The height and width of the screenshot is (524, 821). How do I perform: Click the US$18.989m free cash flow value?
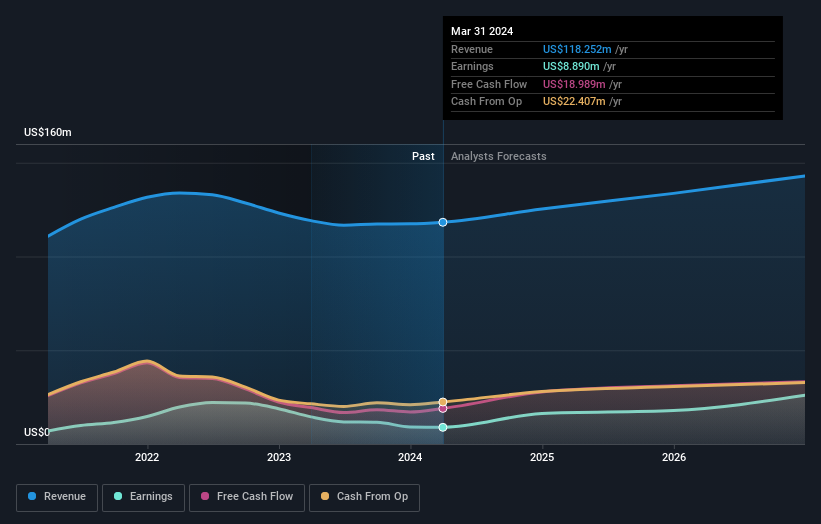[574, 84]
